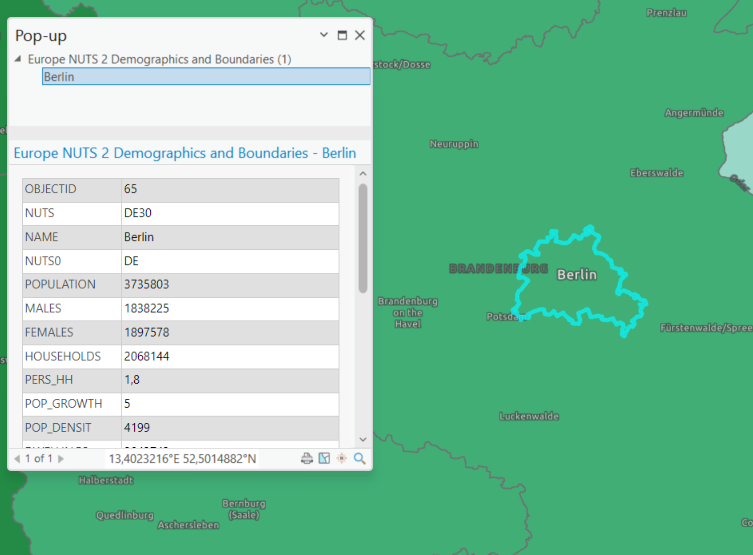Click the Neuruppin label on the map

454,144
